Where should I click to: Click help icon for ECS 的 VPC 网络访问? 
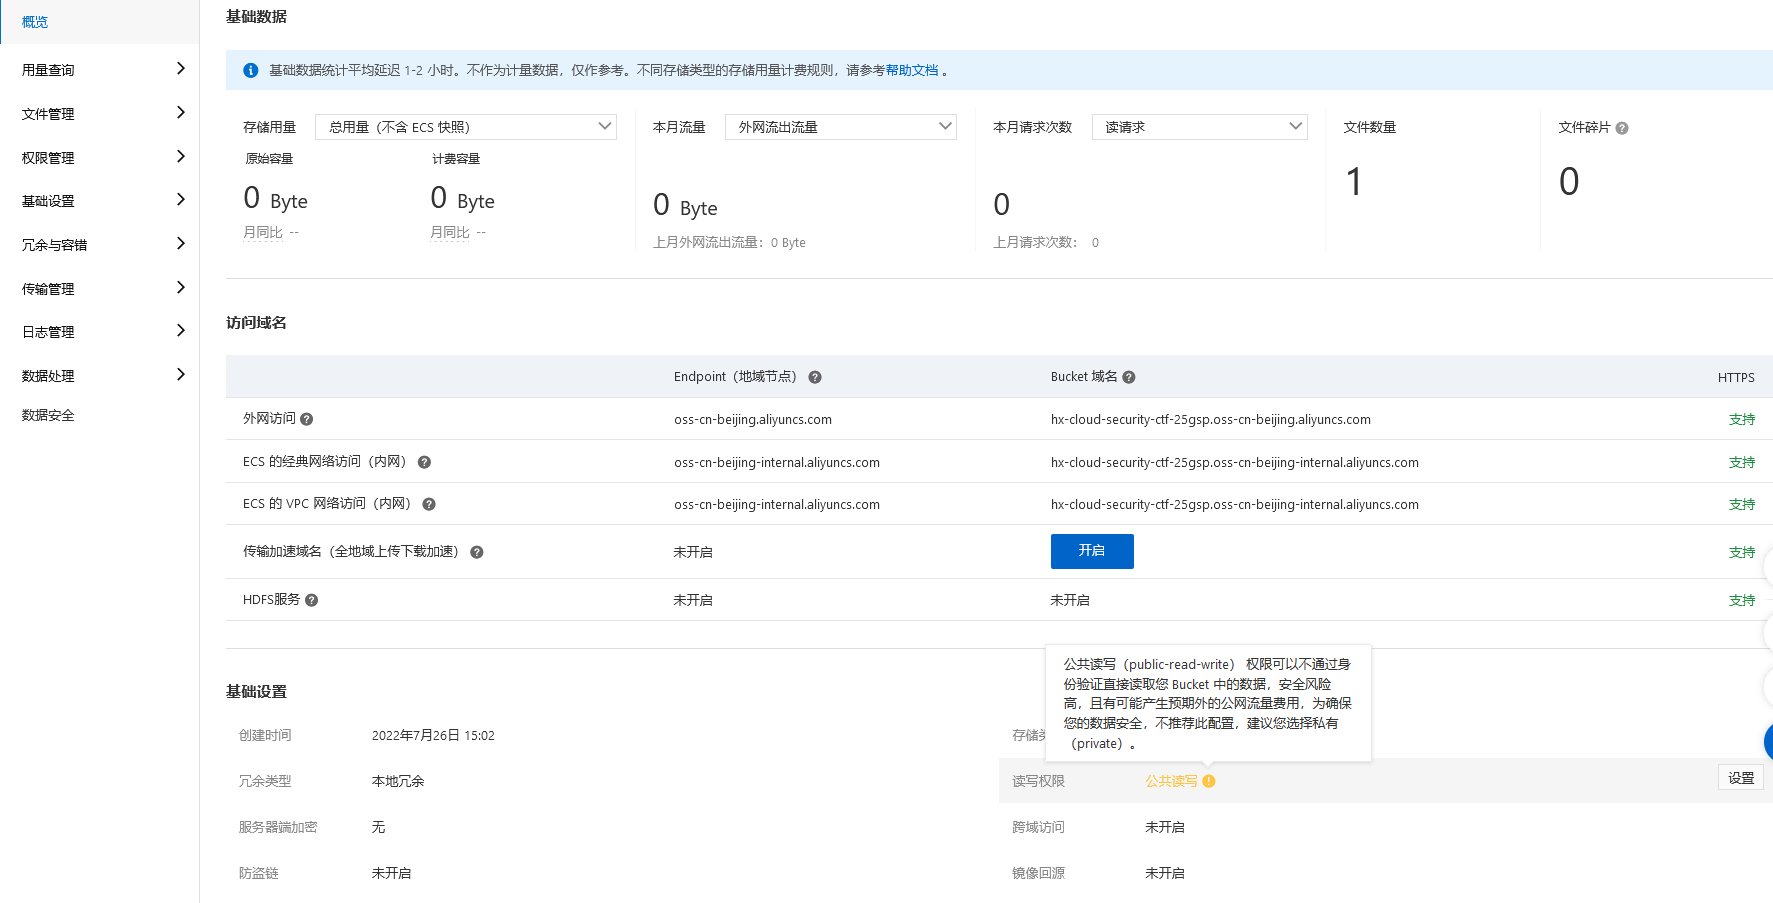(x=429, y=504)
